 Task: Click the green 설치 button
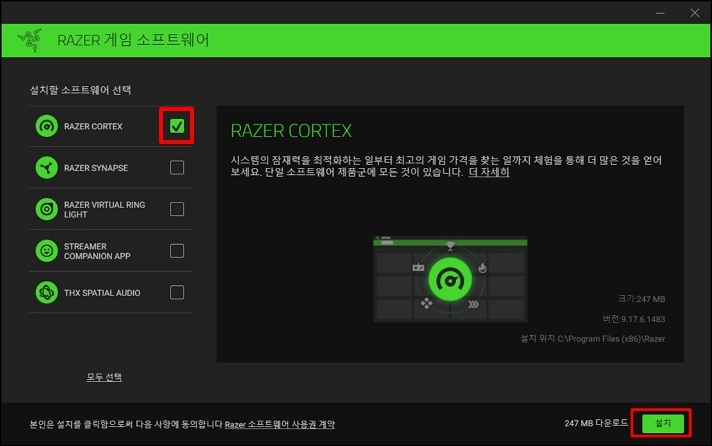663,423
